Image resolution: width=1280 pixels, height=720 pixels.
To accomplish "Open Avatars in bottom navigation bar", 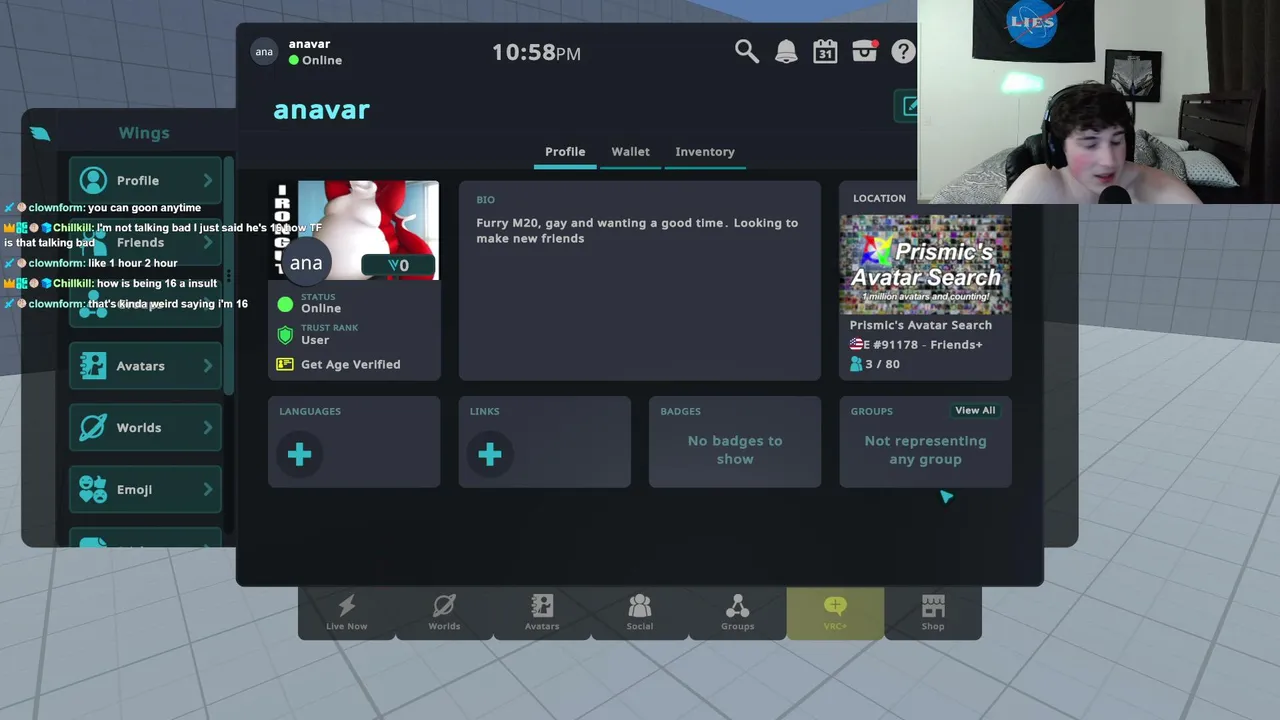I will click(542, 612).
